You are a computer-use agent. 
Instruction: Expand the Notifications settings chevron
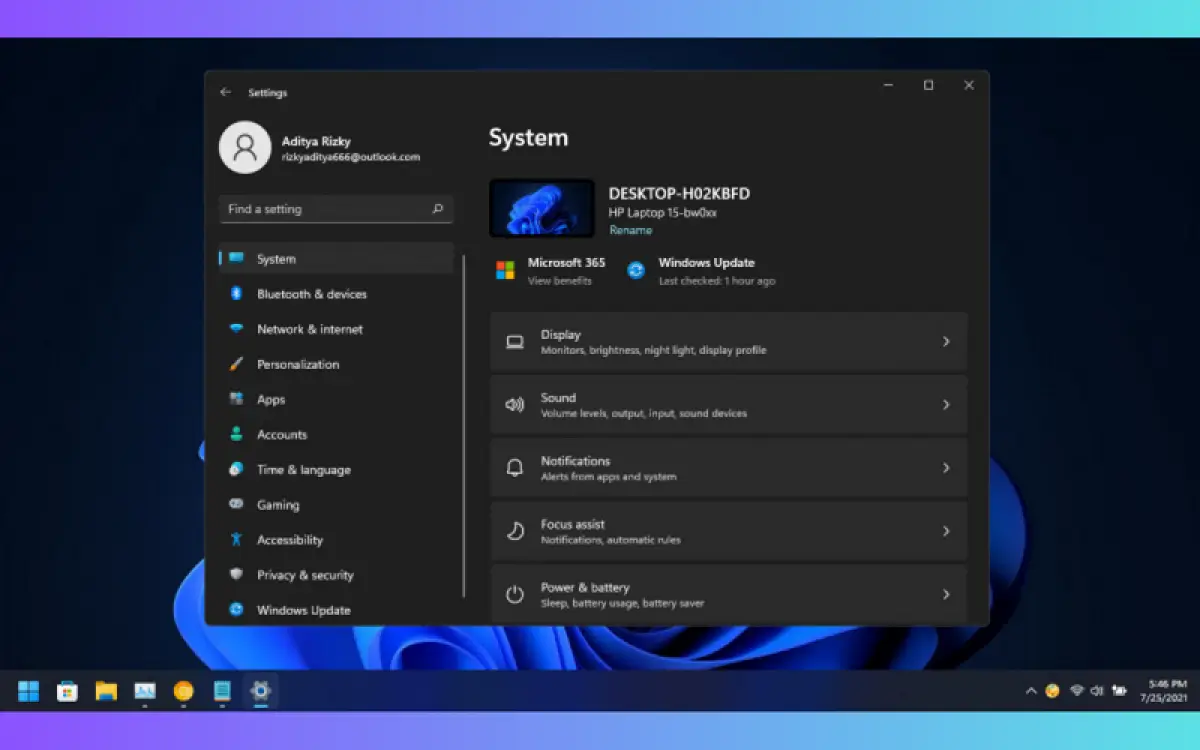(x=946, y=468)
